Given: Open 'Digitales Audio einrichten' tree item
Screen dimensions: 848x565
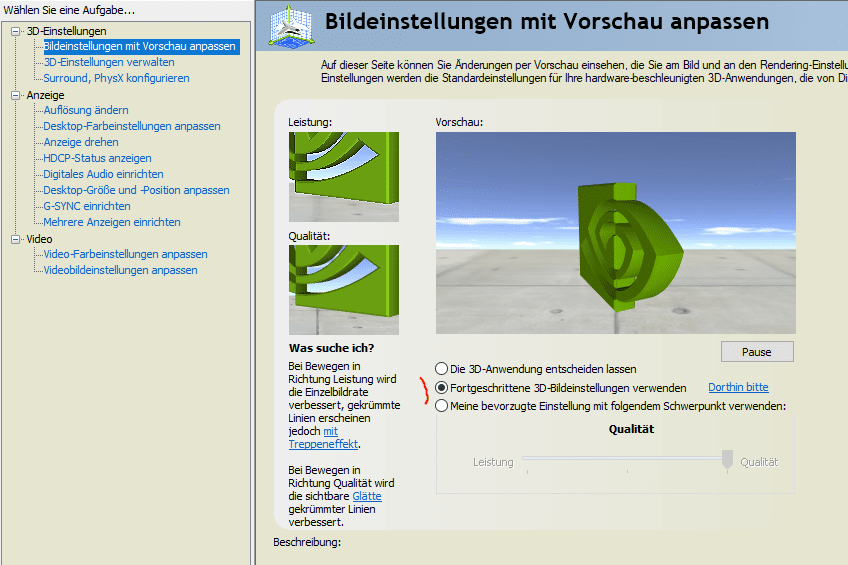Looking at the screenshot, I should pyautogui.click(x=103, y=174).
